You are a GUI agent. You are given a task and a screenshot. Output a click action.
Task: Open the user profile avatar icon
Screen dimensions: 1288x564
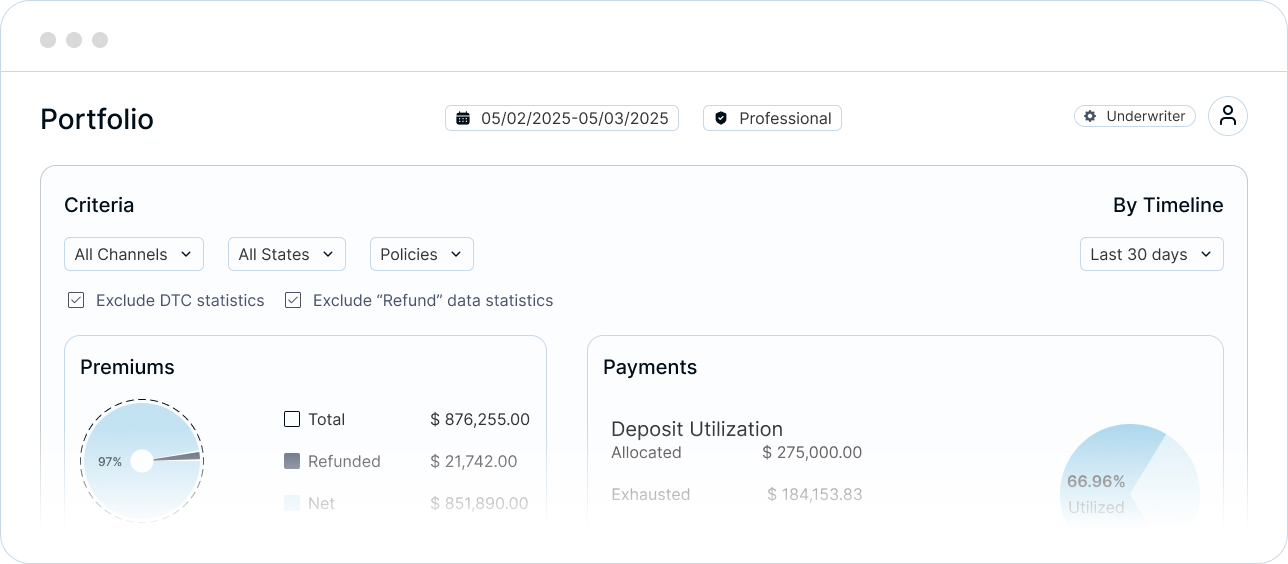point(1228,116)
